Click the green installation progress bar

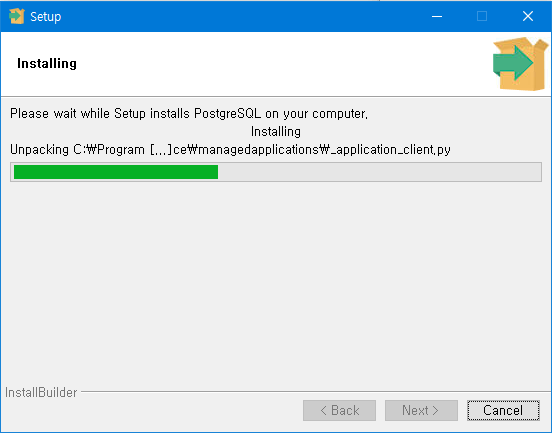click(276, 172)
